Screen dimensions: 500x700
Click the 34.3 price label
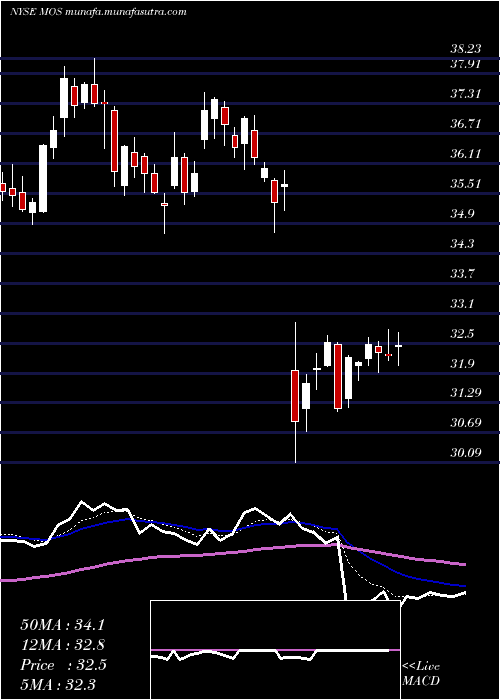(463, 244)
